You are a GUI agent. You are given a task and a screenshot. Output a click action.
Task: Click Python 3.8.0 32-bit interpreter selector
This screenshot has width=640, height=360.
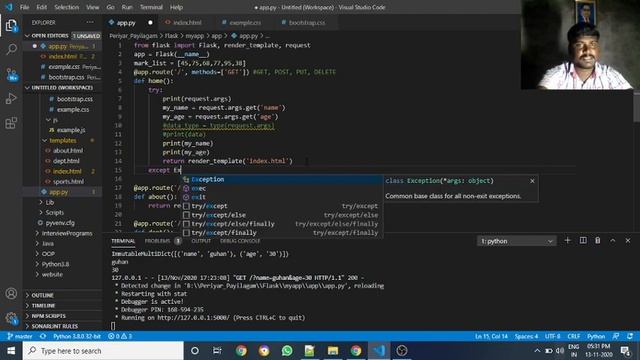pos(77,336)
